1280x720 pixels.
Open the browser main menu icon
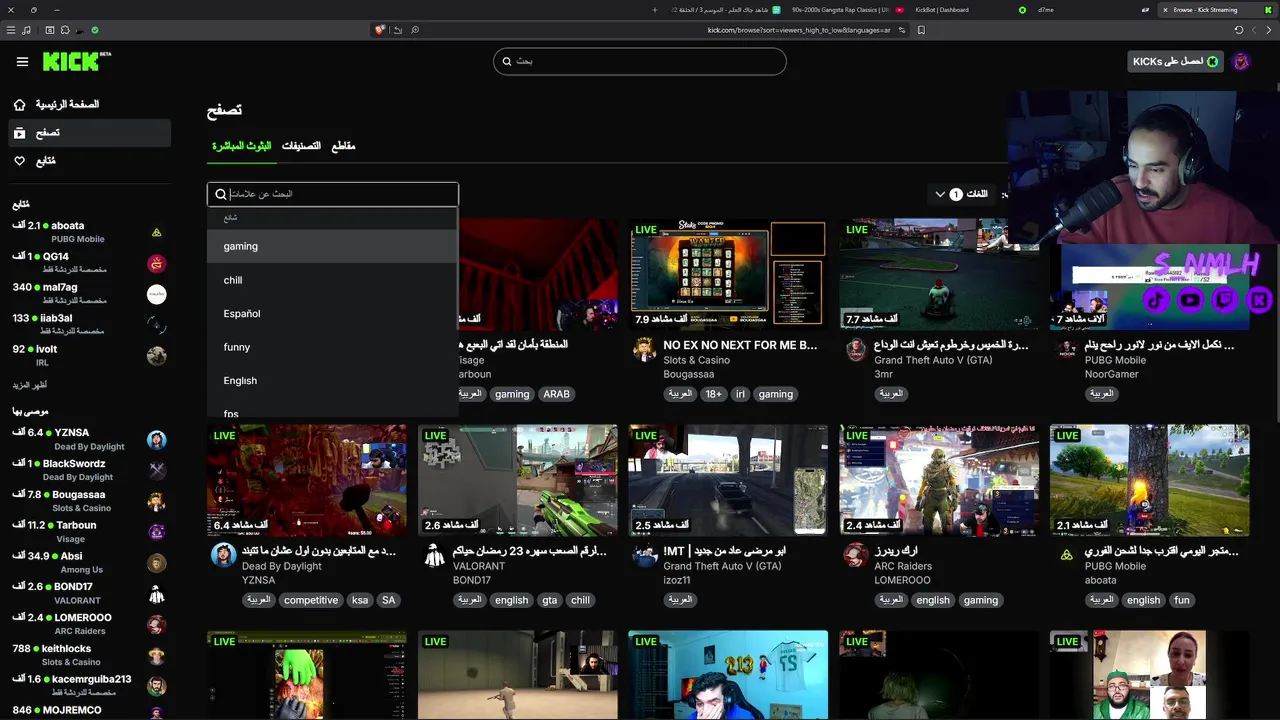[11, 30]
